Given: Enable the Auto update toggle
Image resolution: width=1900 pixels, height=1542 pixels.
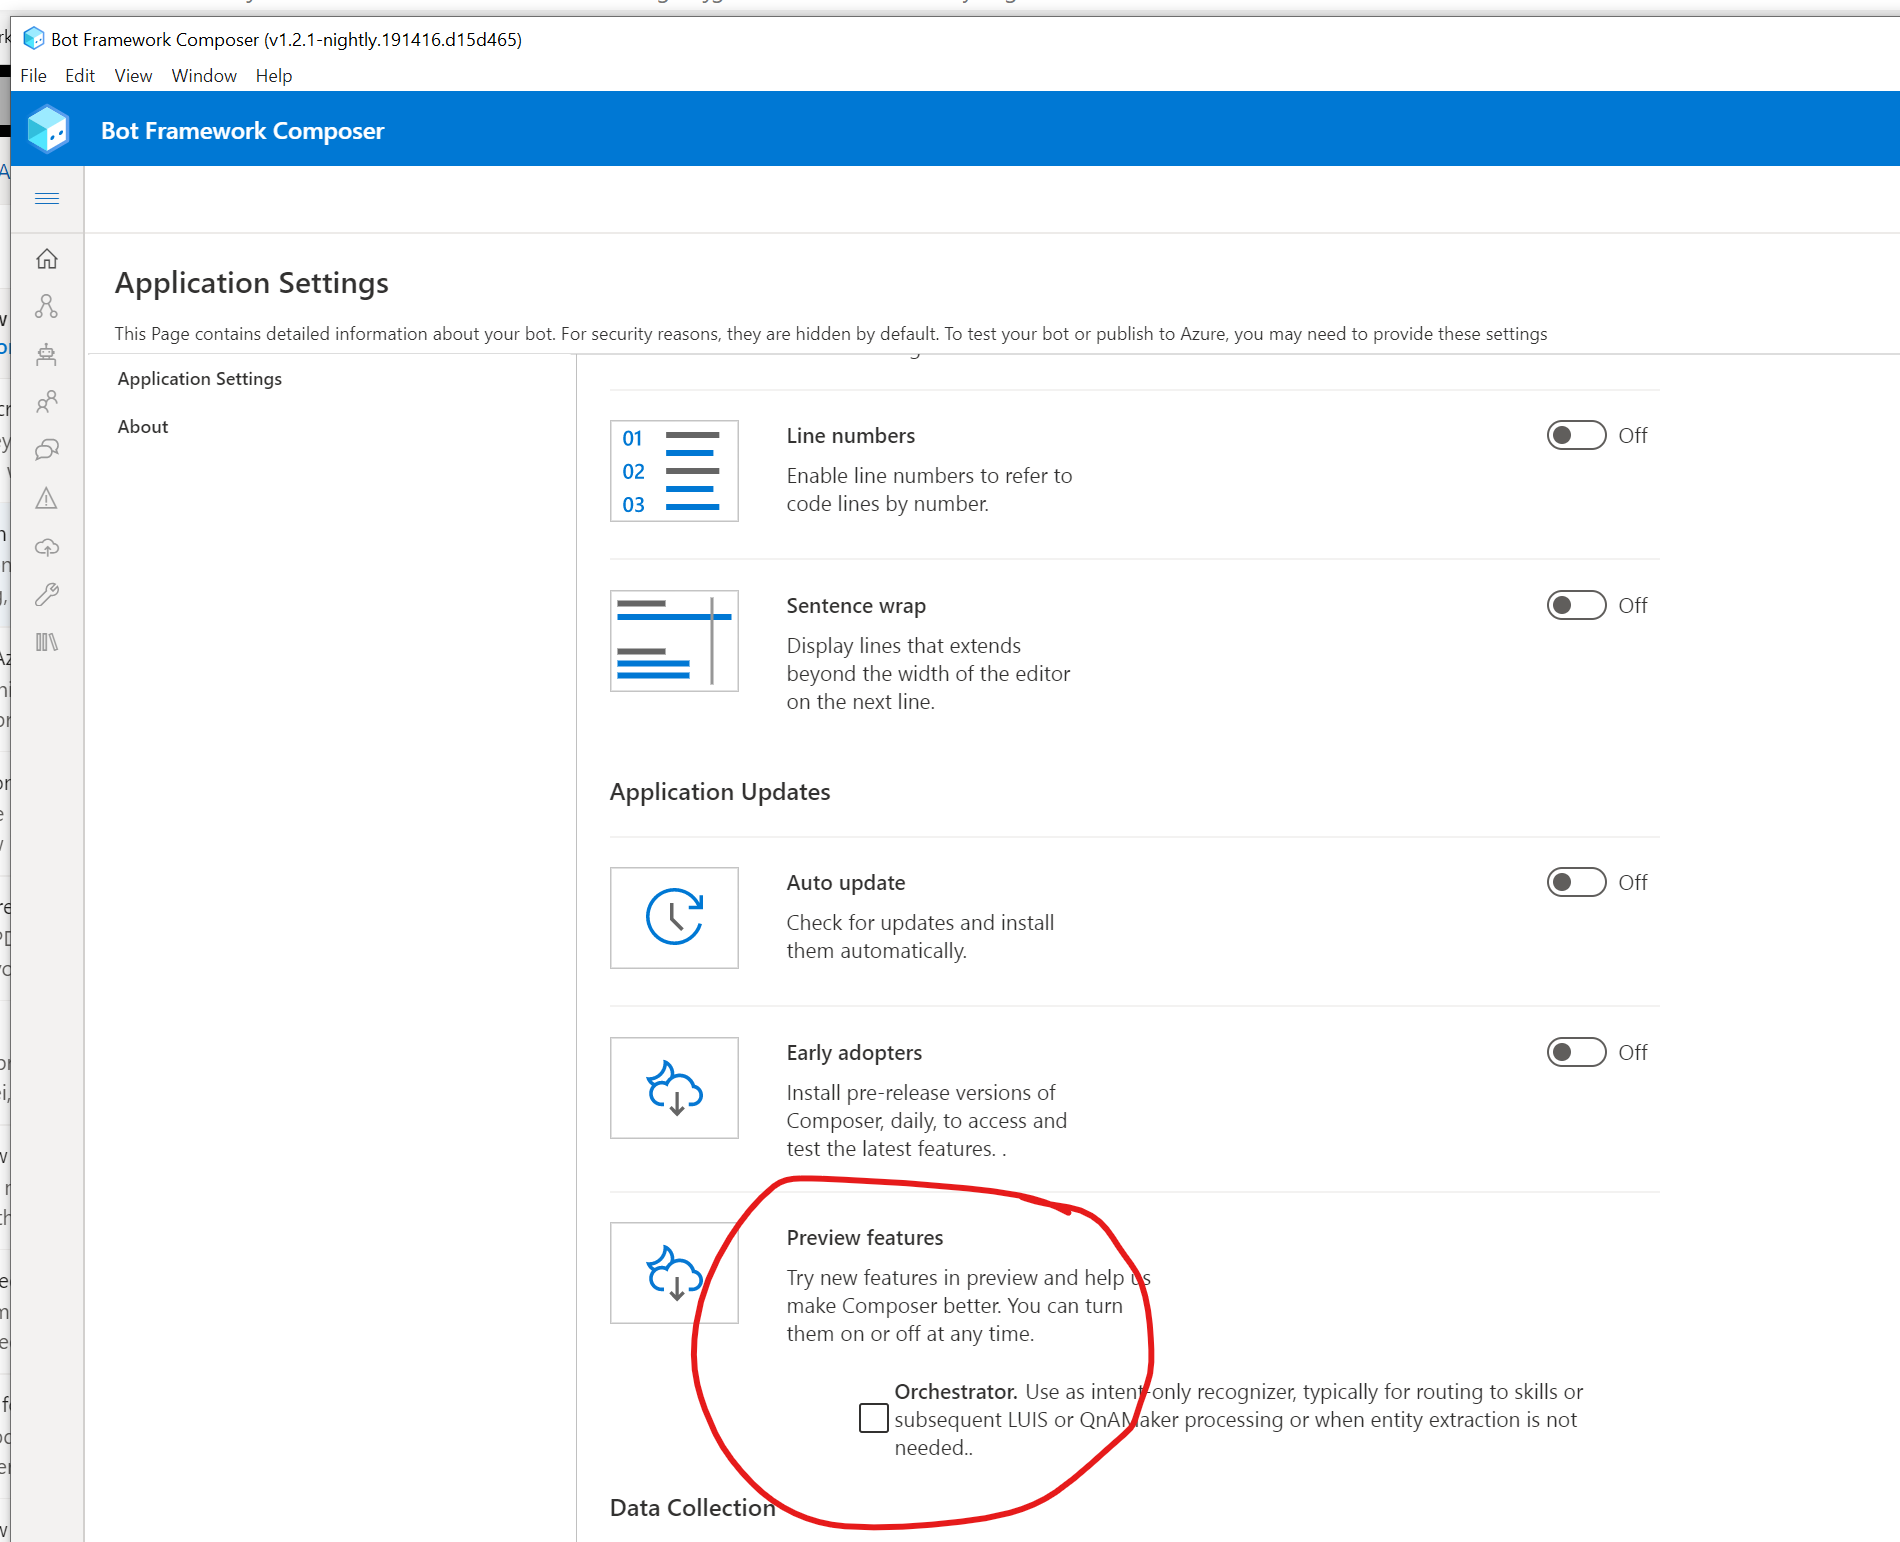Looking at the screenshot, I should pyautogui.click(x=1575, y=882).
